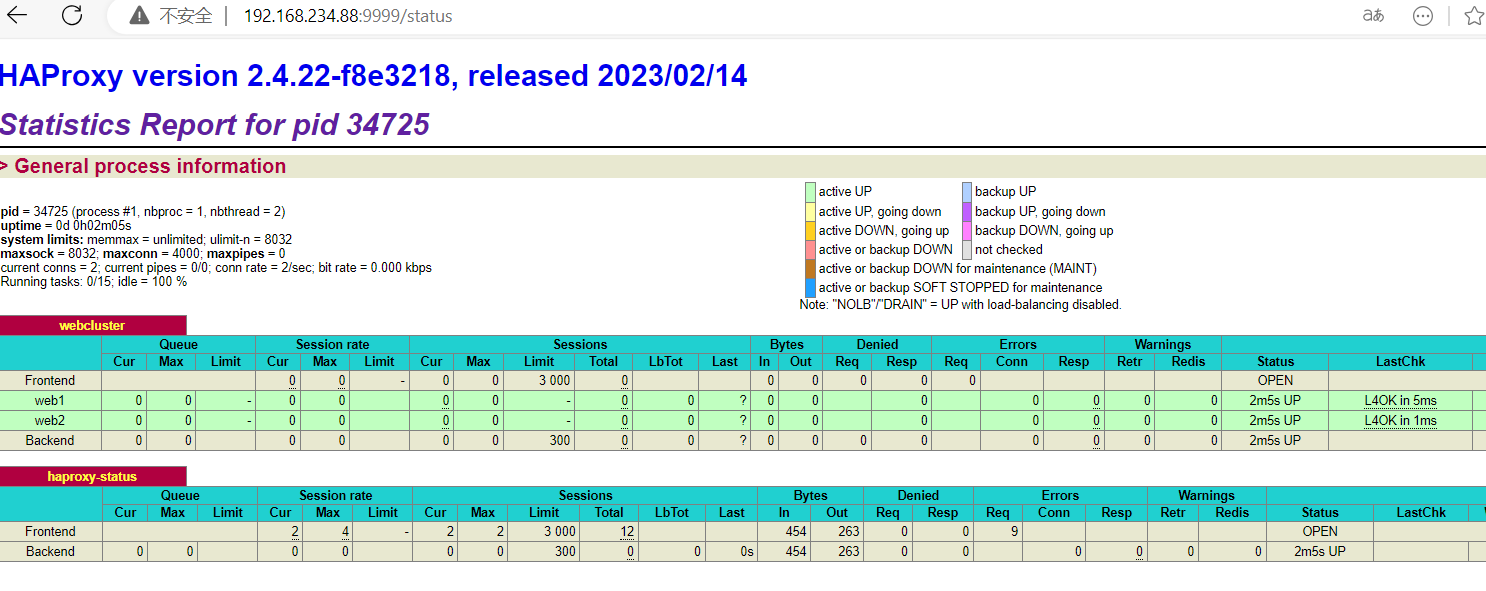The height and width of the screenshot is (591, 1486).
Task: Open the haproxy-status proxy title link
Action: pos(92,477)
